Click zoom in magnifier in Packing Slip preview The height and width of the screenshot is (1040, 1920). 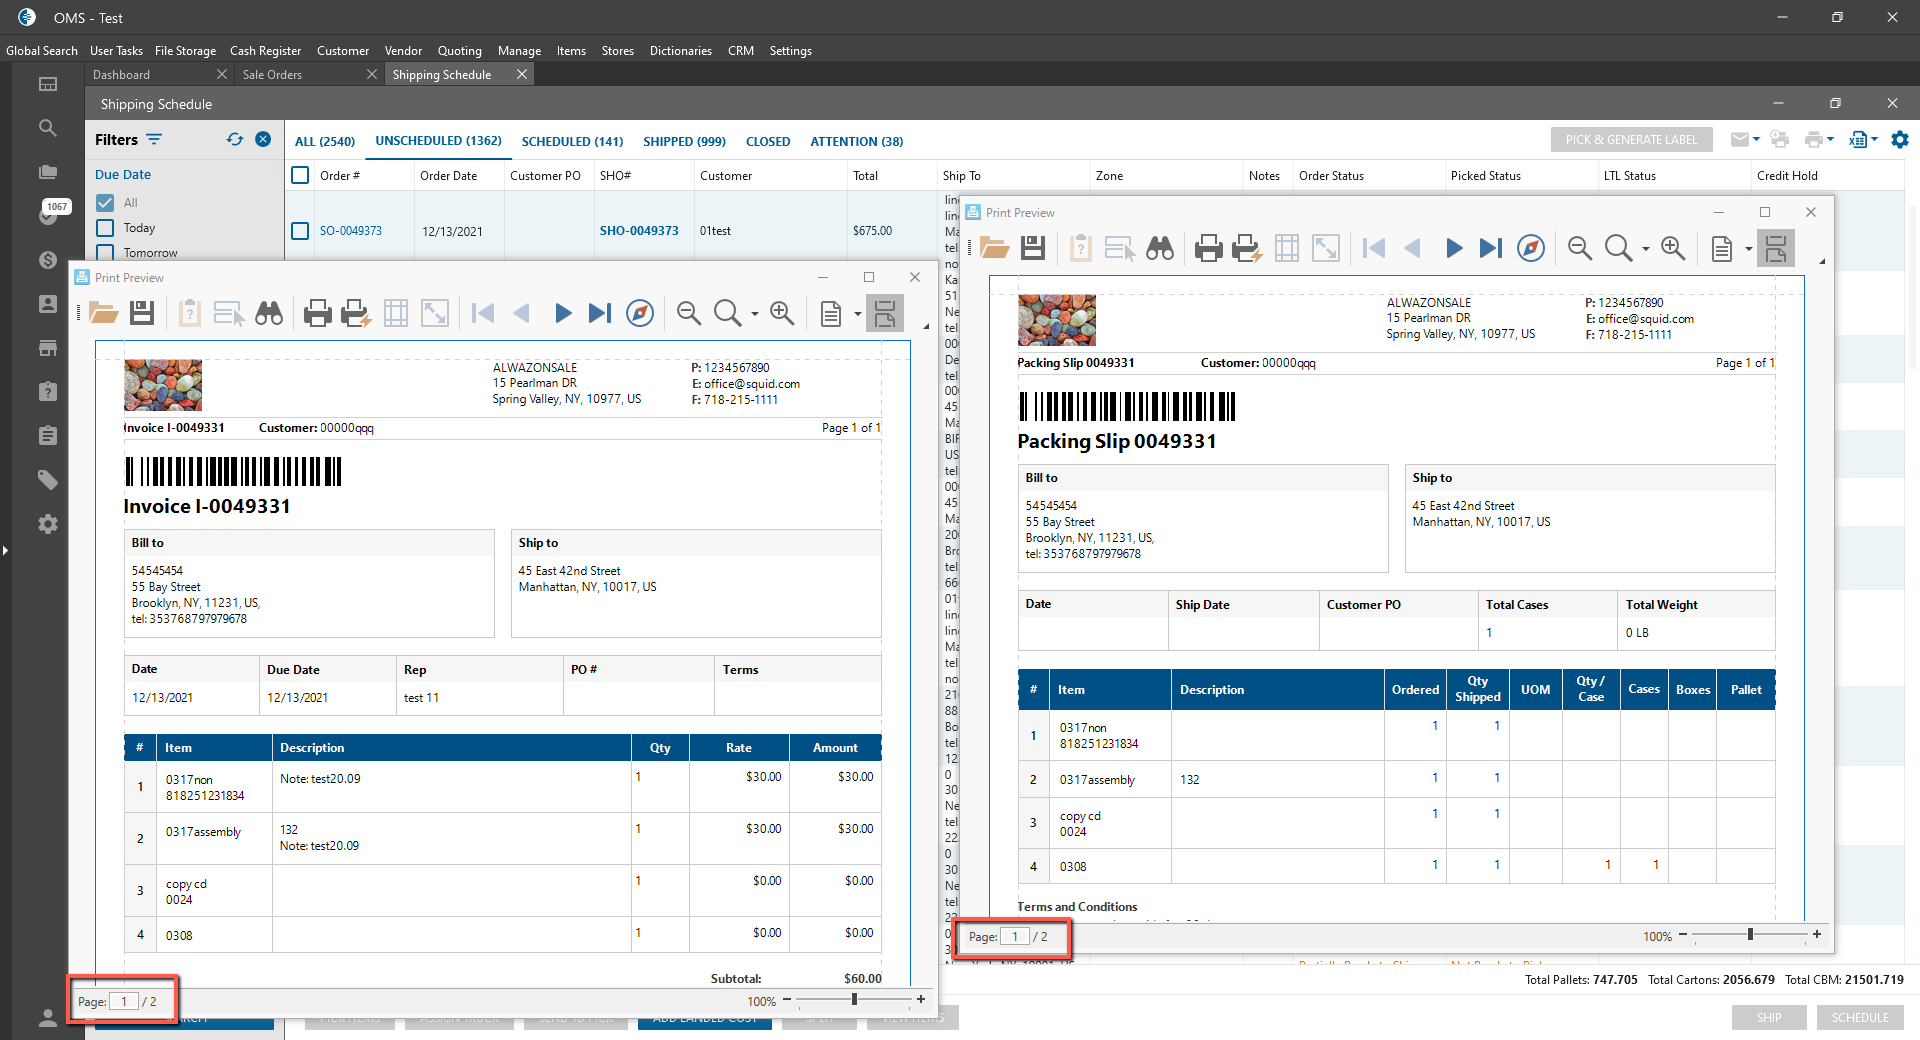[x=1672, y=248]
